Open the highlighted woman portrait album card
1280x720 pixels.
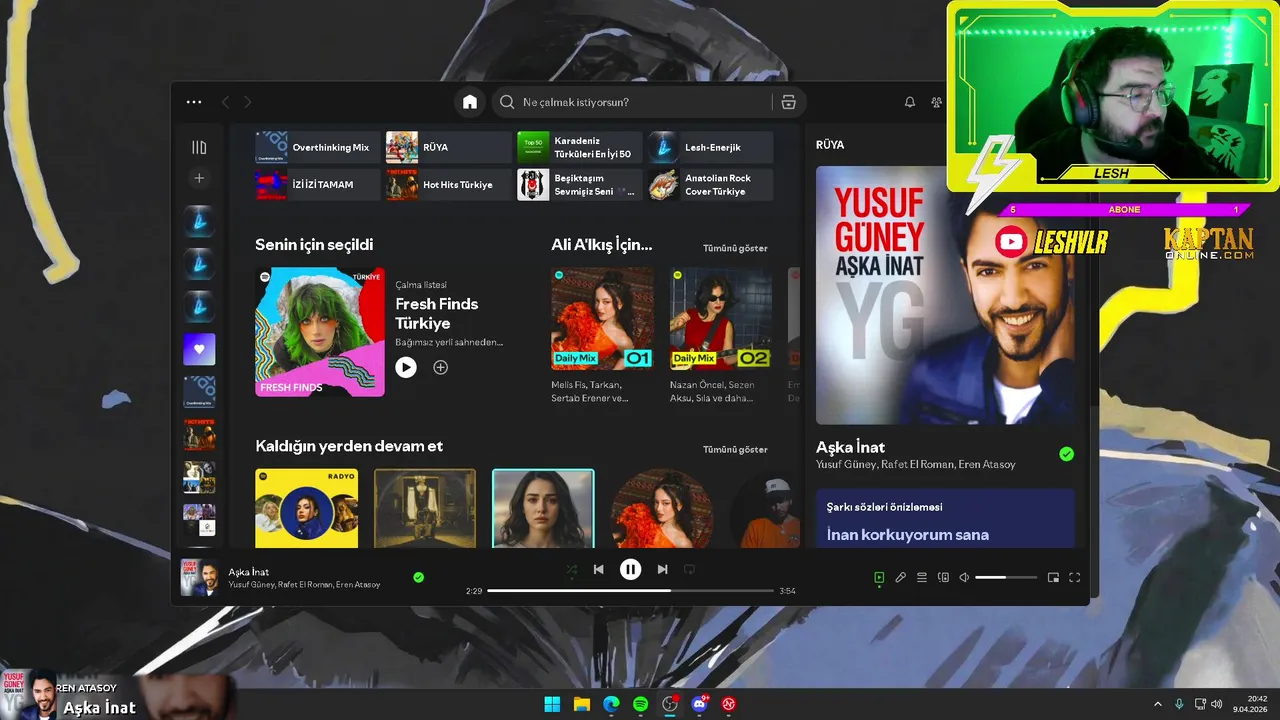(x=543, y=508)
